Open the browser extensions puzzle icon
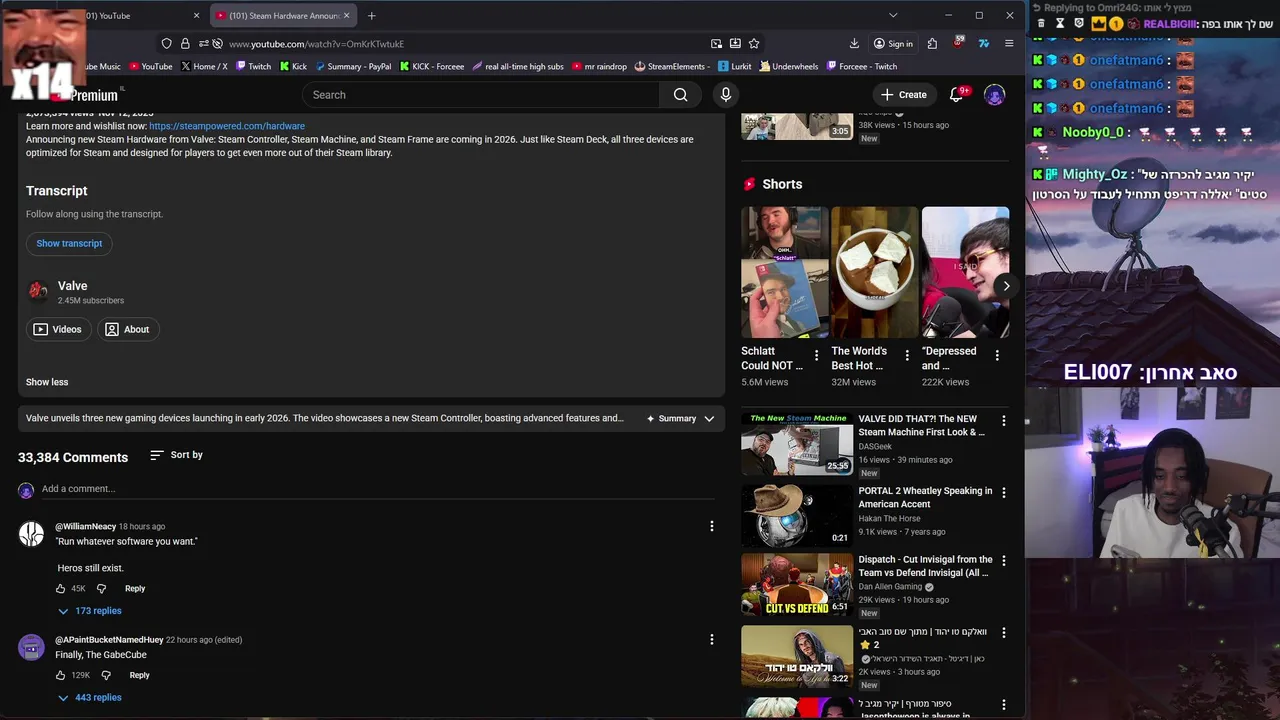The image size is (1280, 720). (x=932, y=44)
